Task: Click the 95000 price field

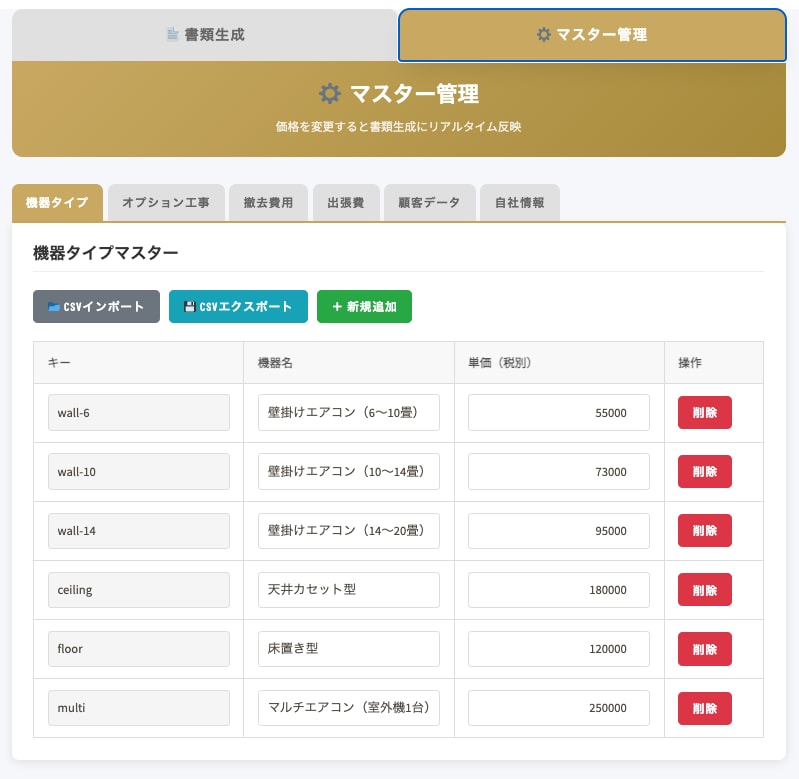Action: [559, 531]
